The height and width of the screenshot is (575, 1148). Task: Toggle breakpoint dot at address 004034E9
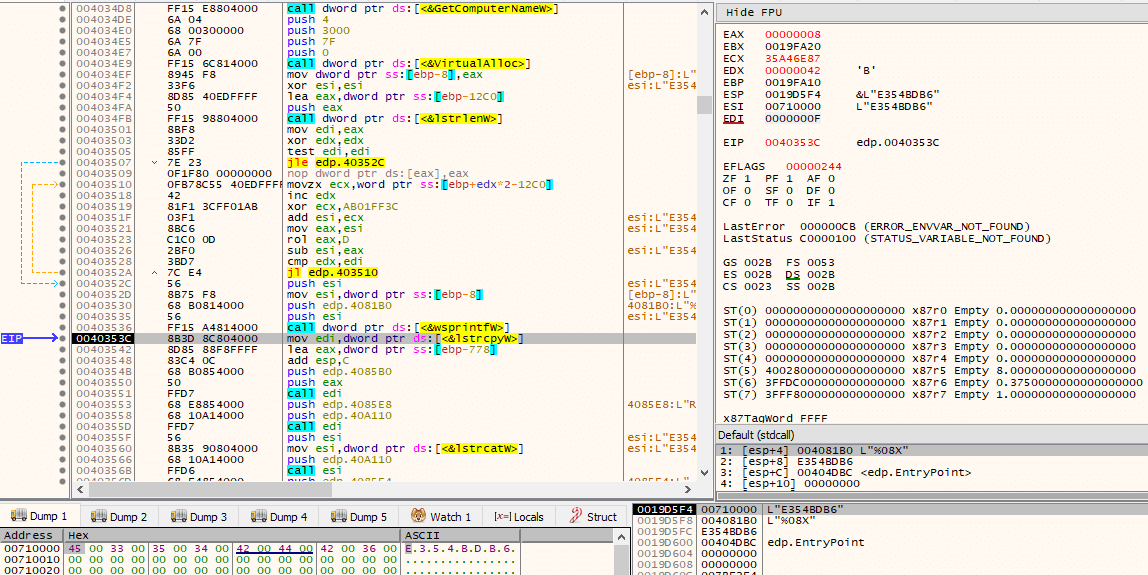pyautogui.click(x=64, y=63)
